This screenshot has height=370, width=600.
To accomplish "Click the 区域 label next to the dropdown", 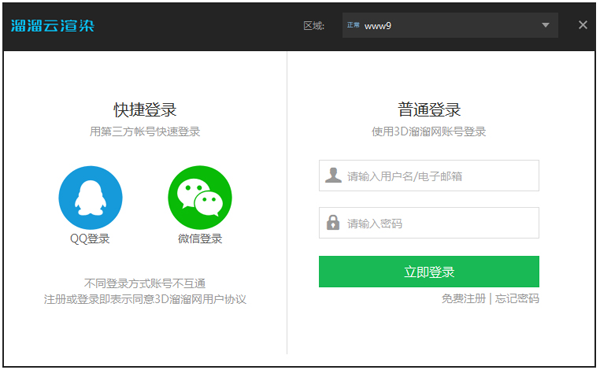I will coord(314,26).
